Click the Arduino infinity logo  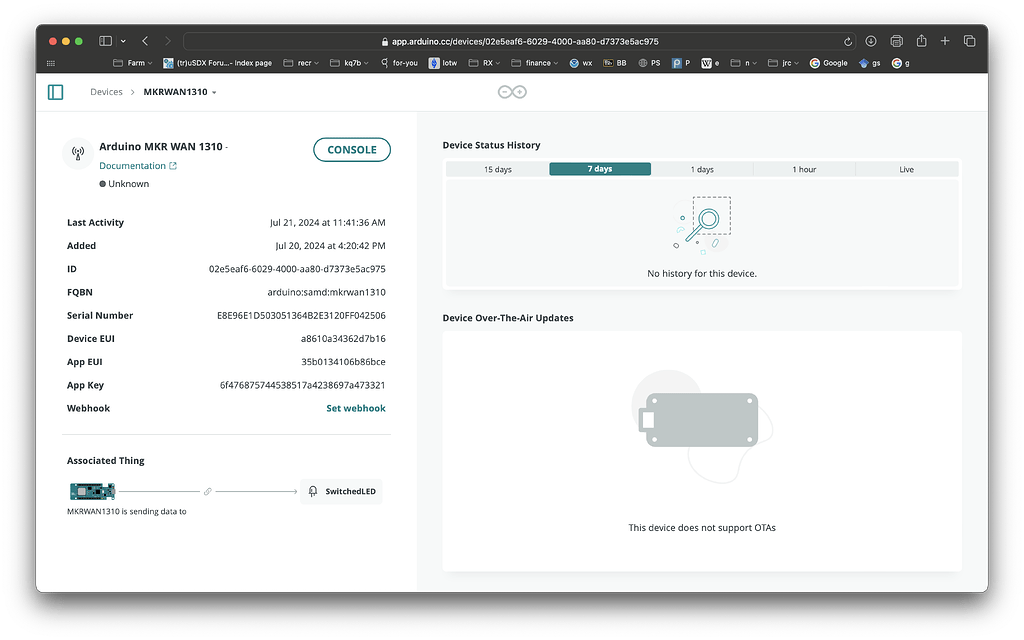pyautogui.click(x=512, y=92)
